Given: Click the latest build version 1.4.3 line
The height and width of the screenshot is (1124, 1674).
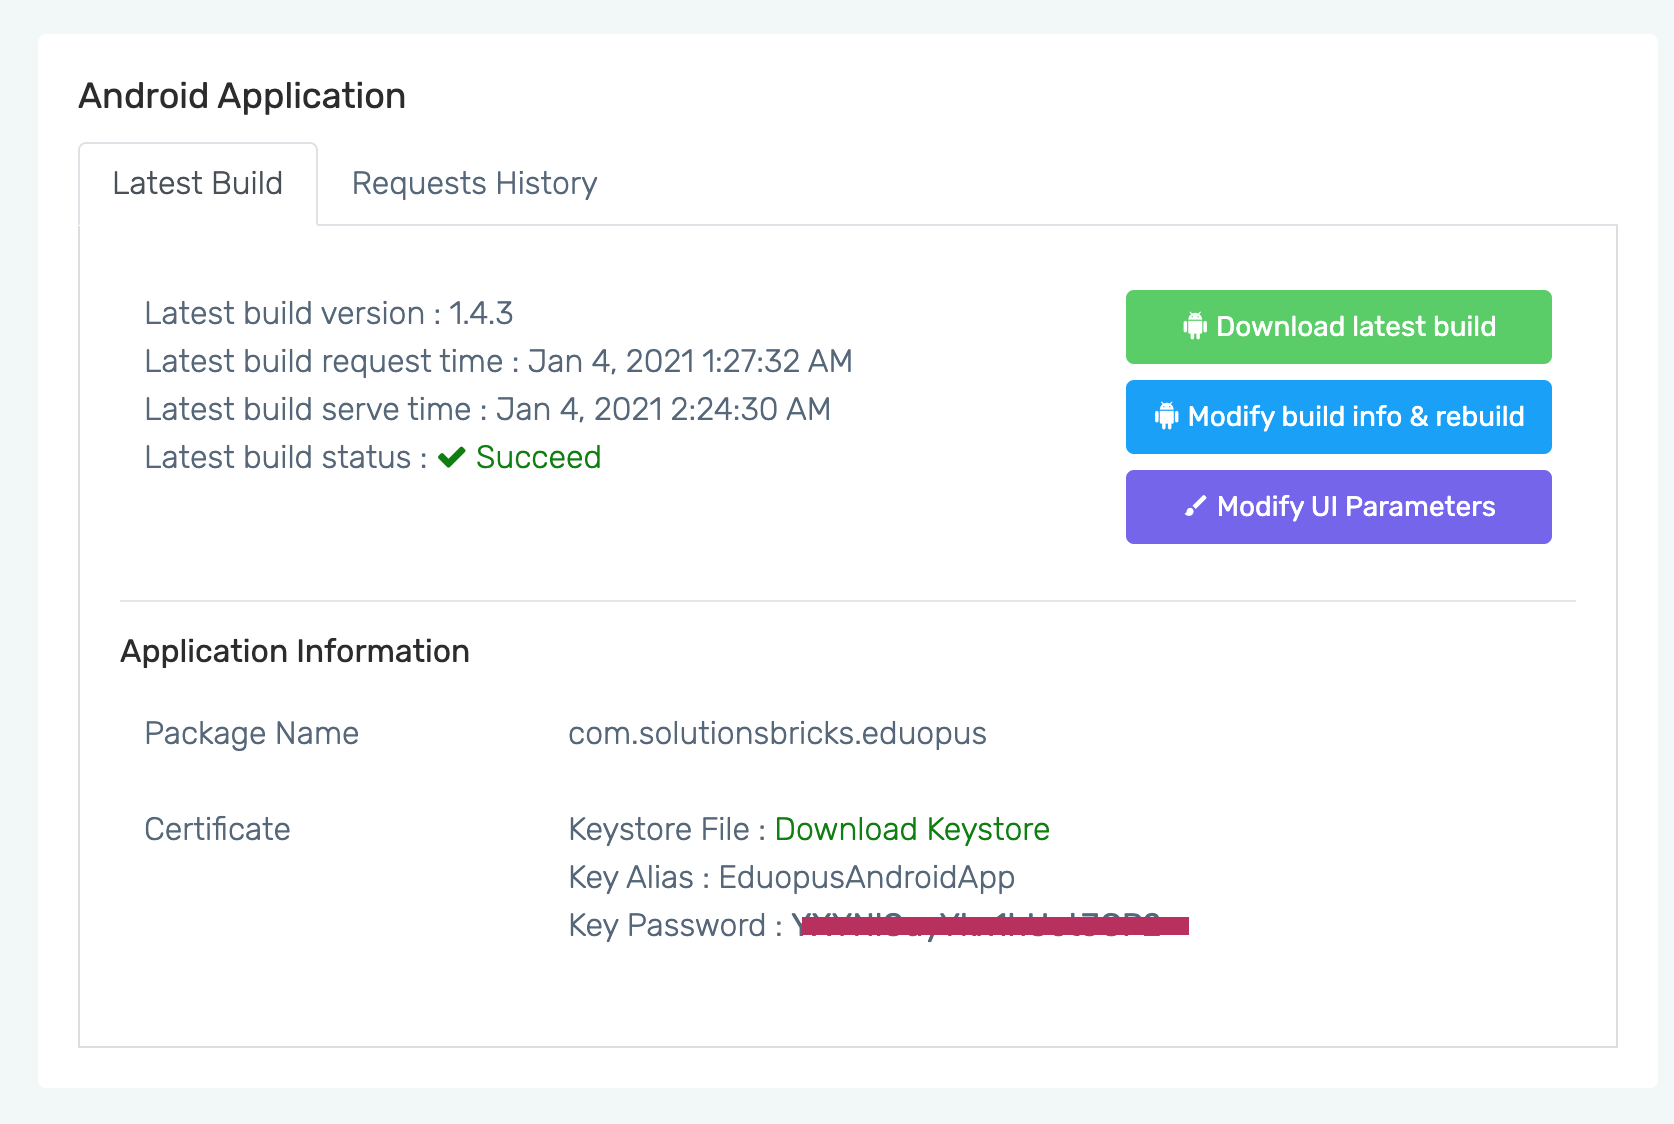Looking at the screenshot, I should 328,313.
